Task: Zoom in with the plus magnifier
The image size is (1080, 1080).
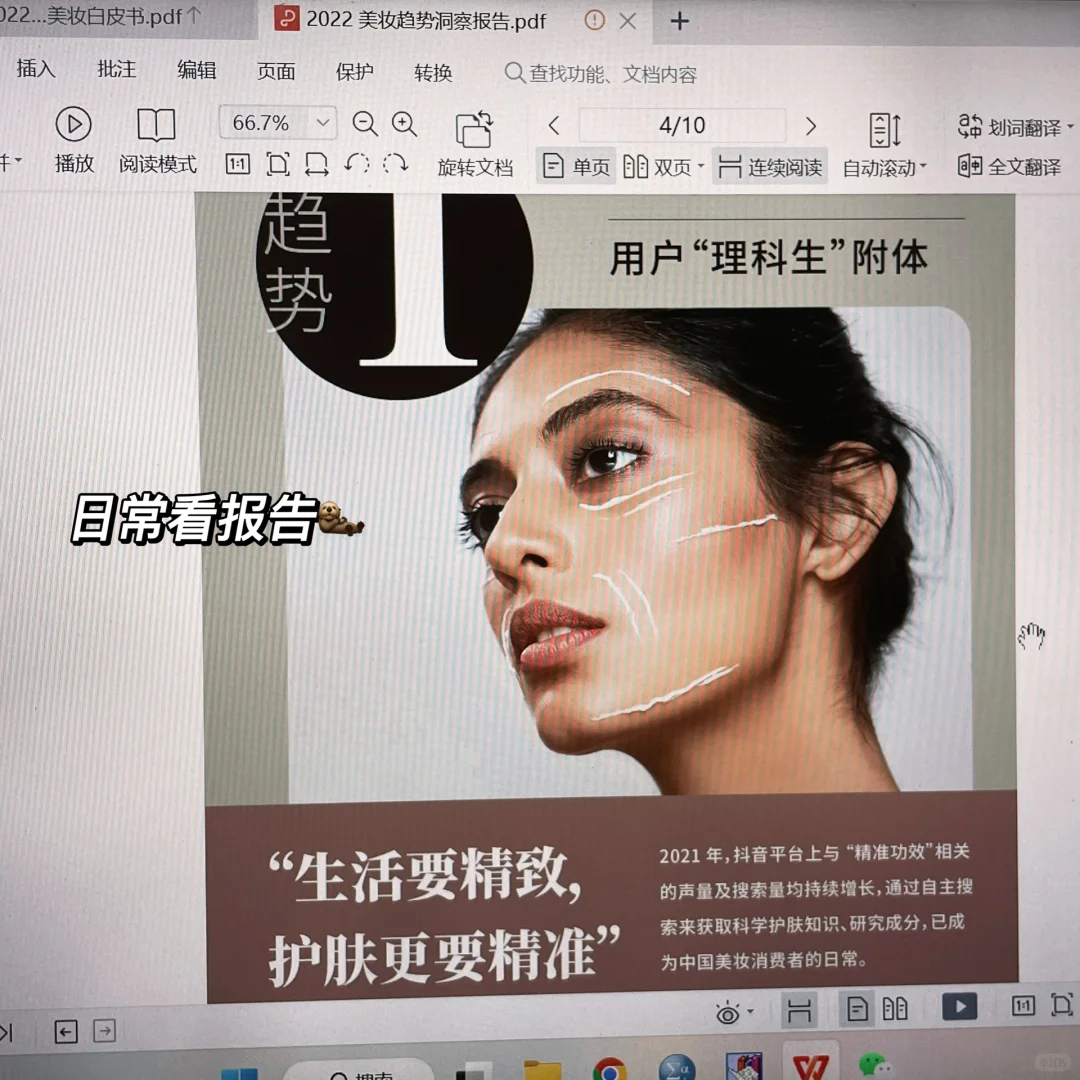Action: pyautogui.click(x=404, y=124)
